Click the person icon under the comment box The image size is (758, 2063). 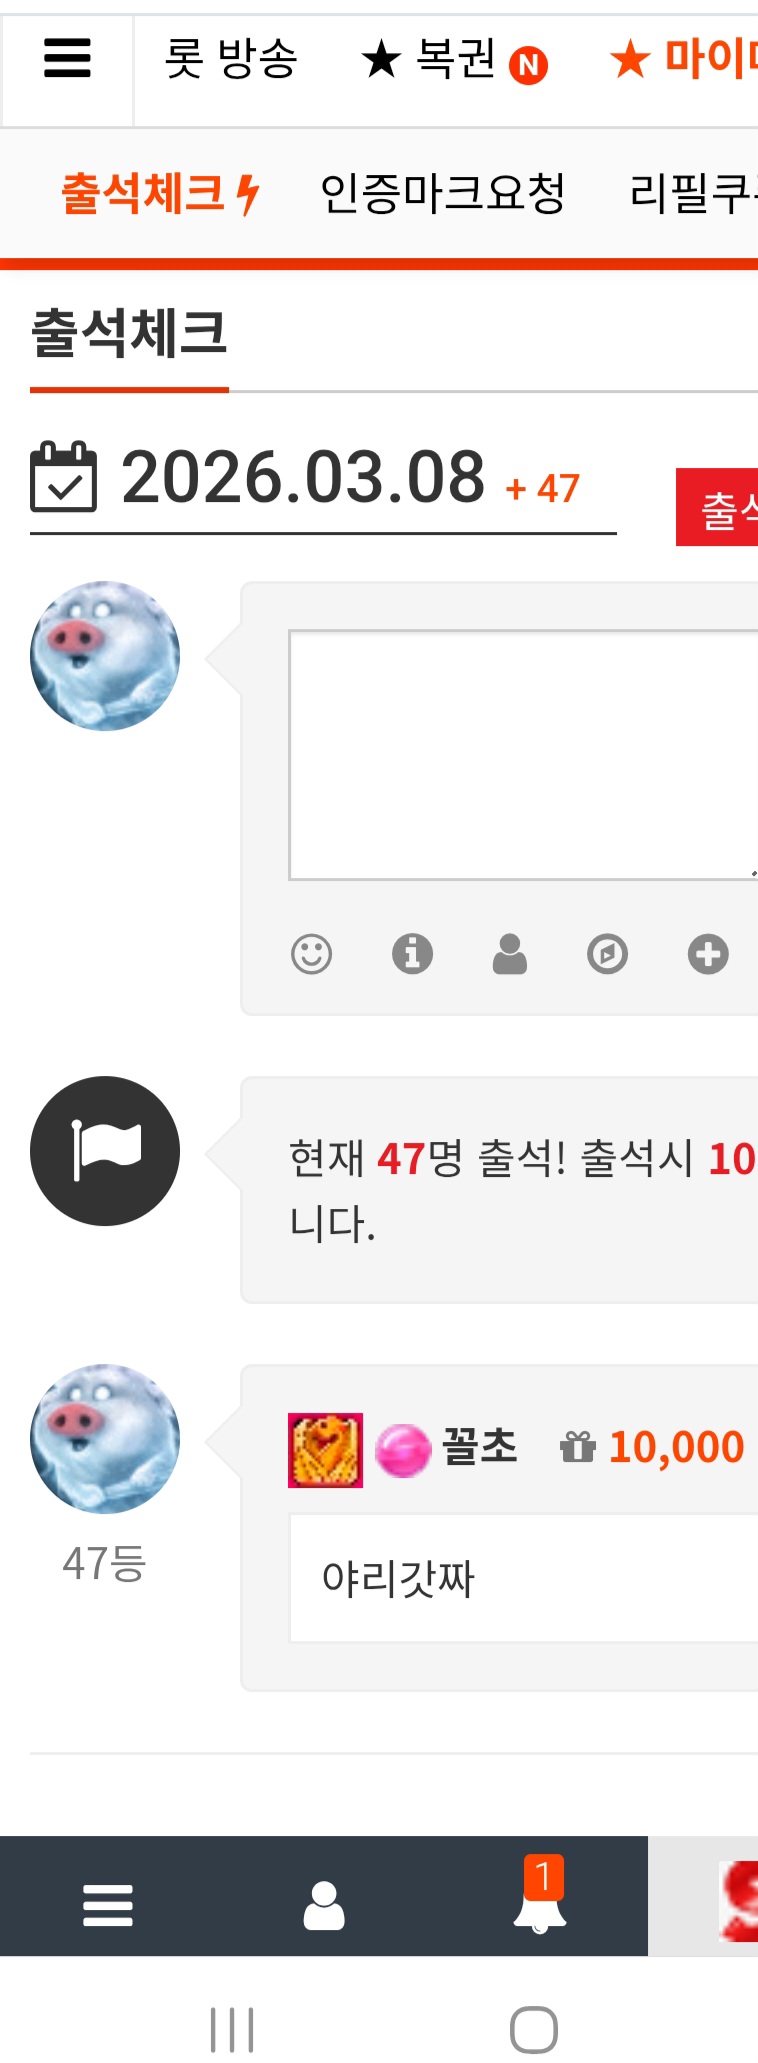tap(510, 953)
